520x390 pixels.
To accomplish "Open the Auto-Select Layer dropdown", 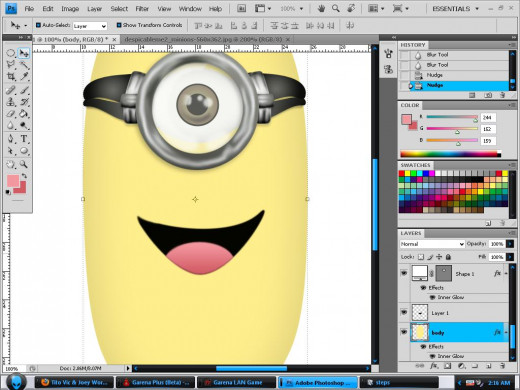I will click(90, 26).
